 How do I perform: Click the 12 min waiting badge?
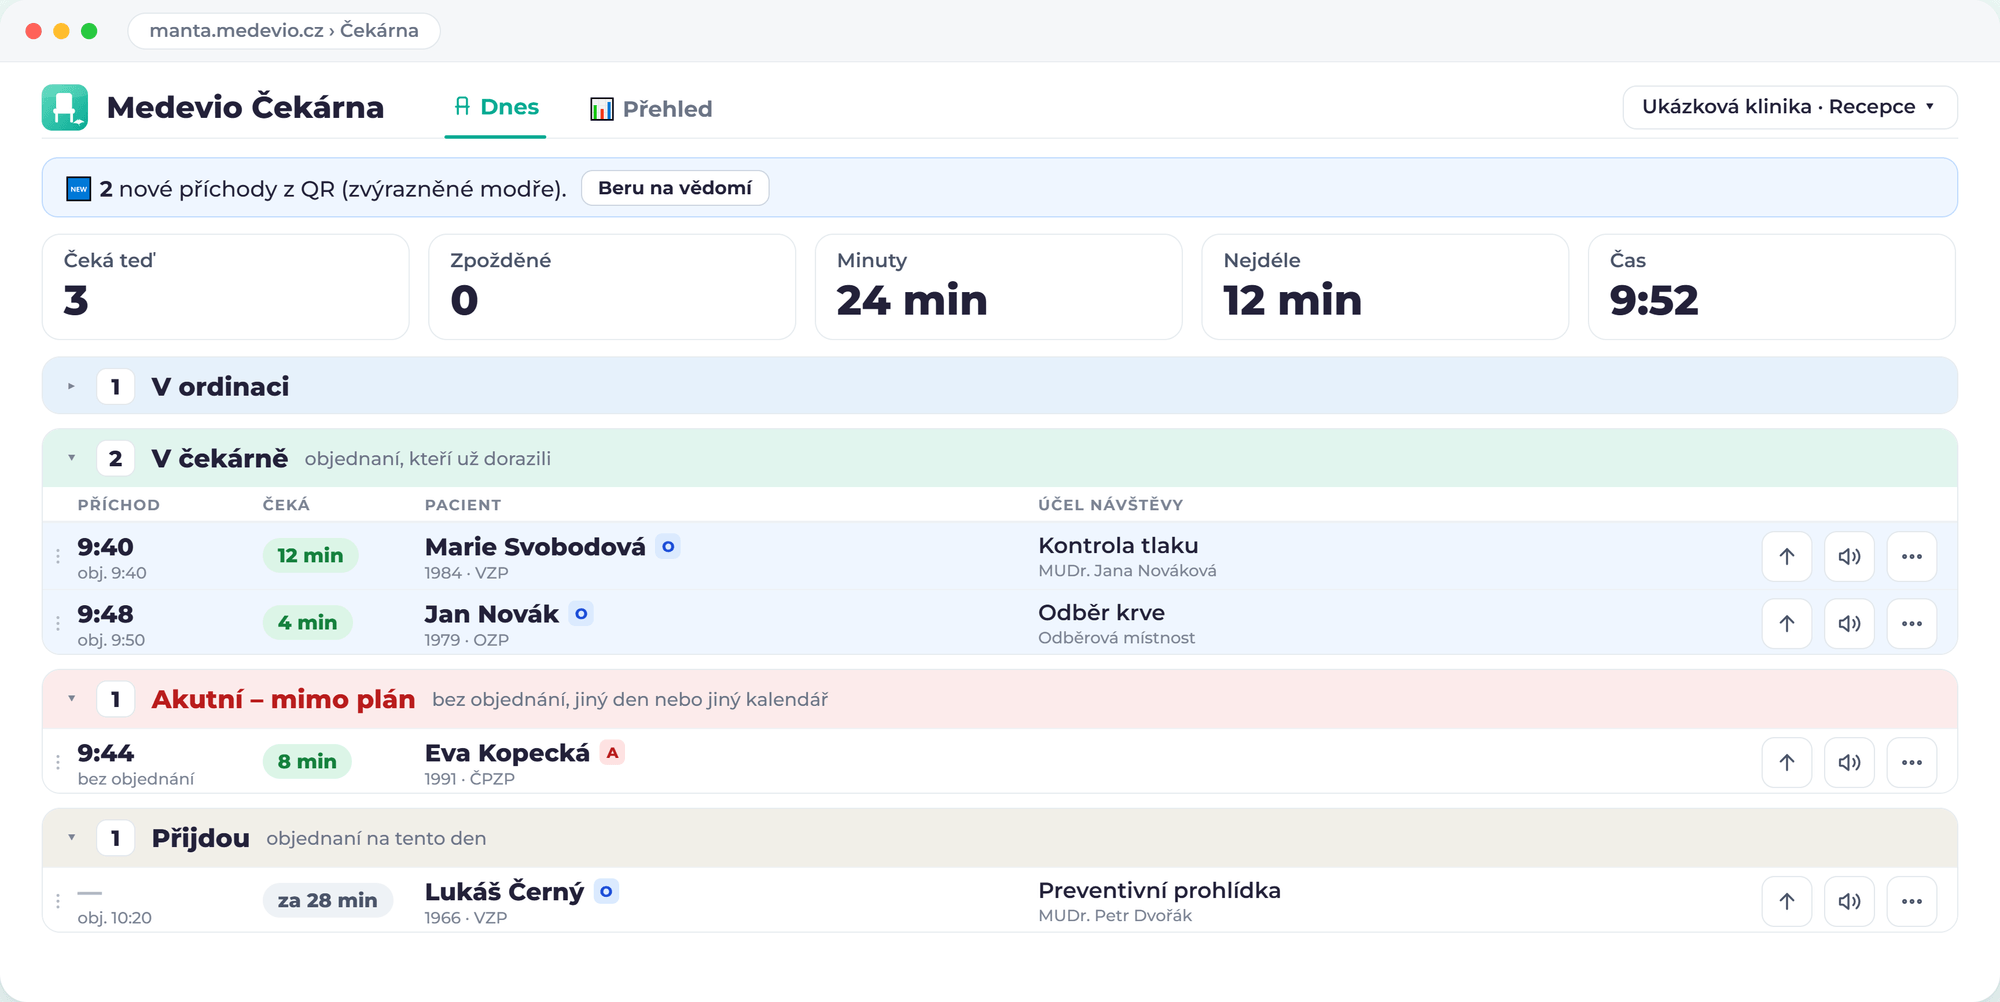pos(310,556)
